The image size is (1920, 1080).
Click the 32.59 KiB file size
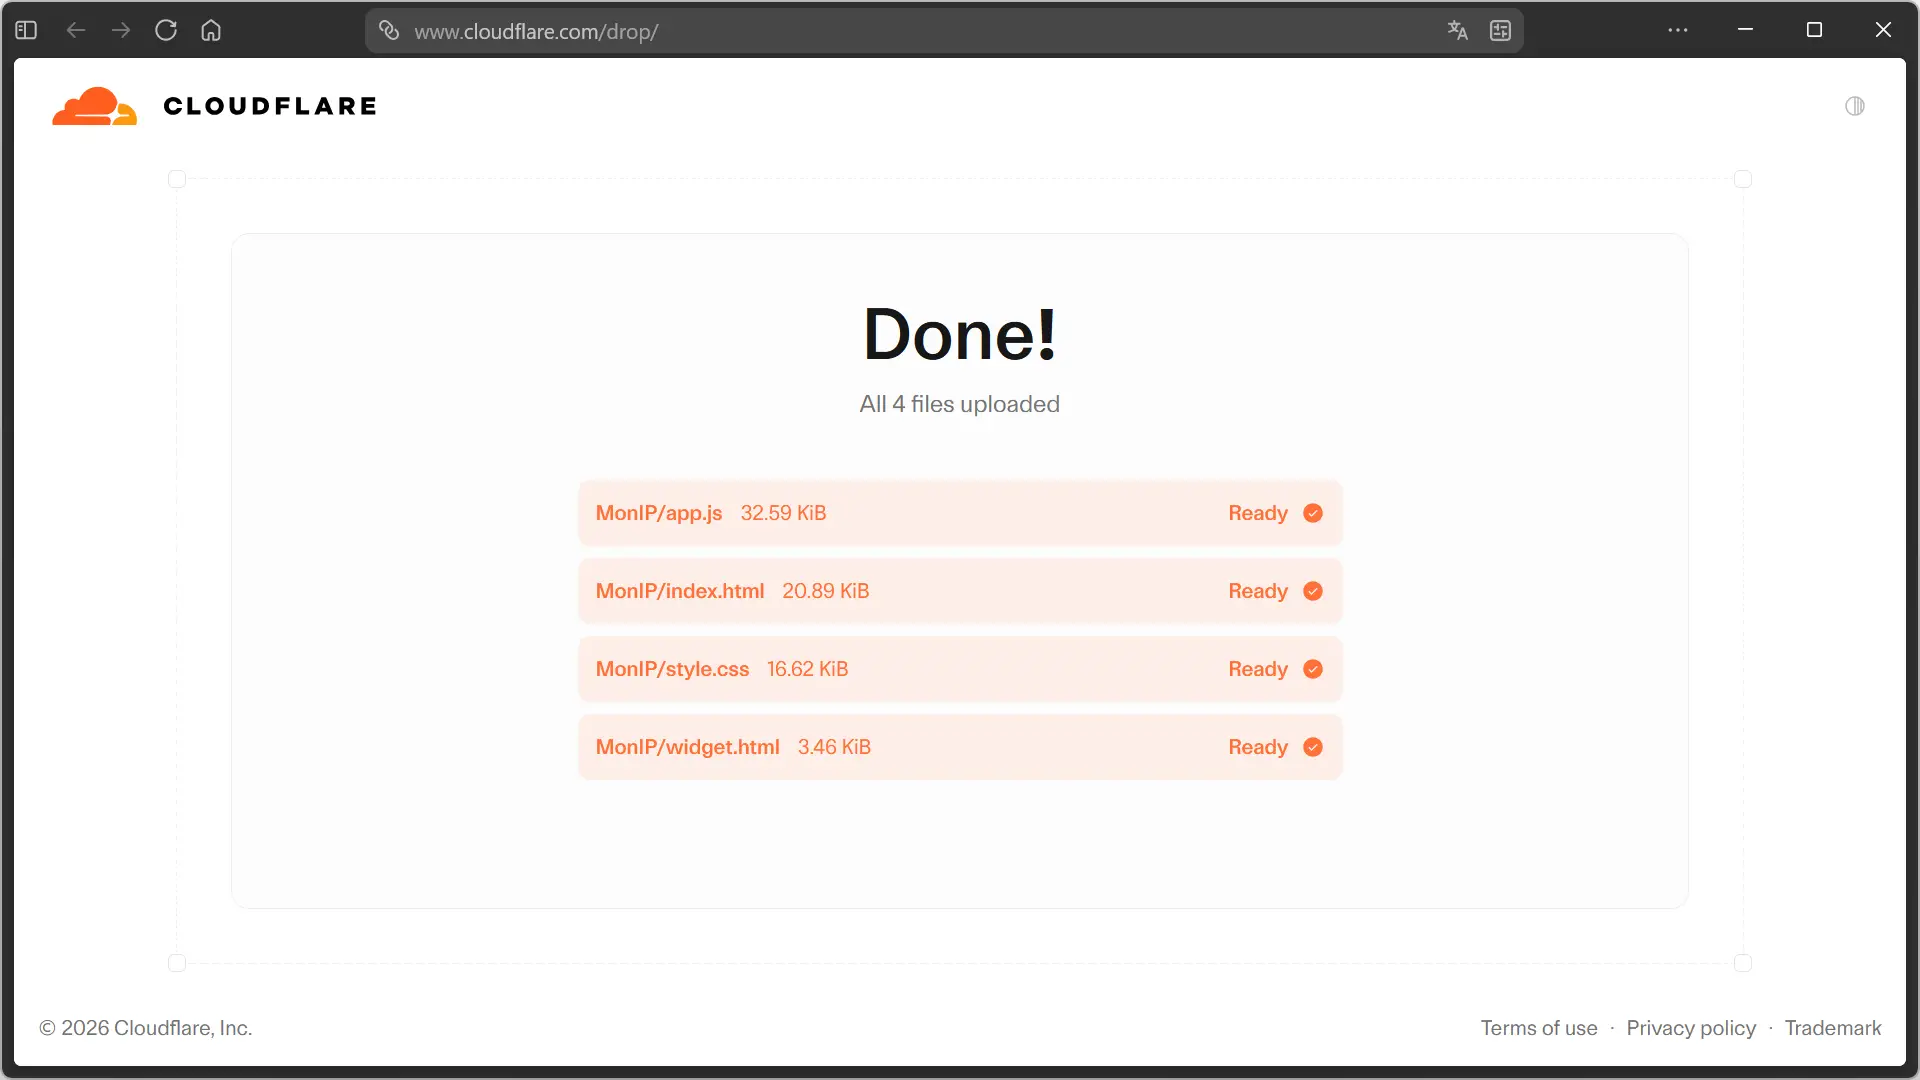coord(783,513)
